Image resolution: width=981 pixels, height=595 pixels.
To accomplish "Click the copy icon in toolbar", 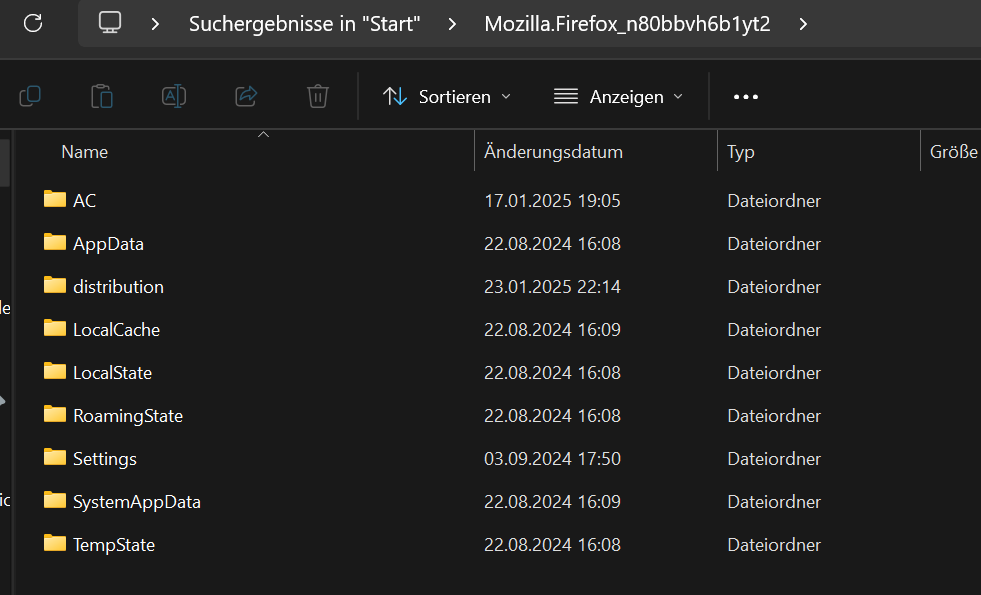I will point(30,96).
